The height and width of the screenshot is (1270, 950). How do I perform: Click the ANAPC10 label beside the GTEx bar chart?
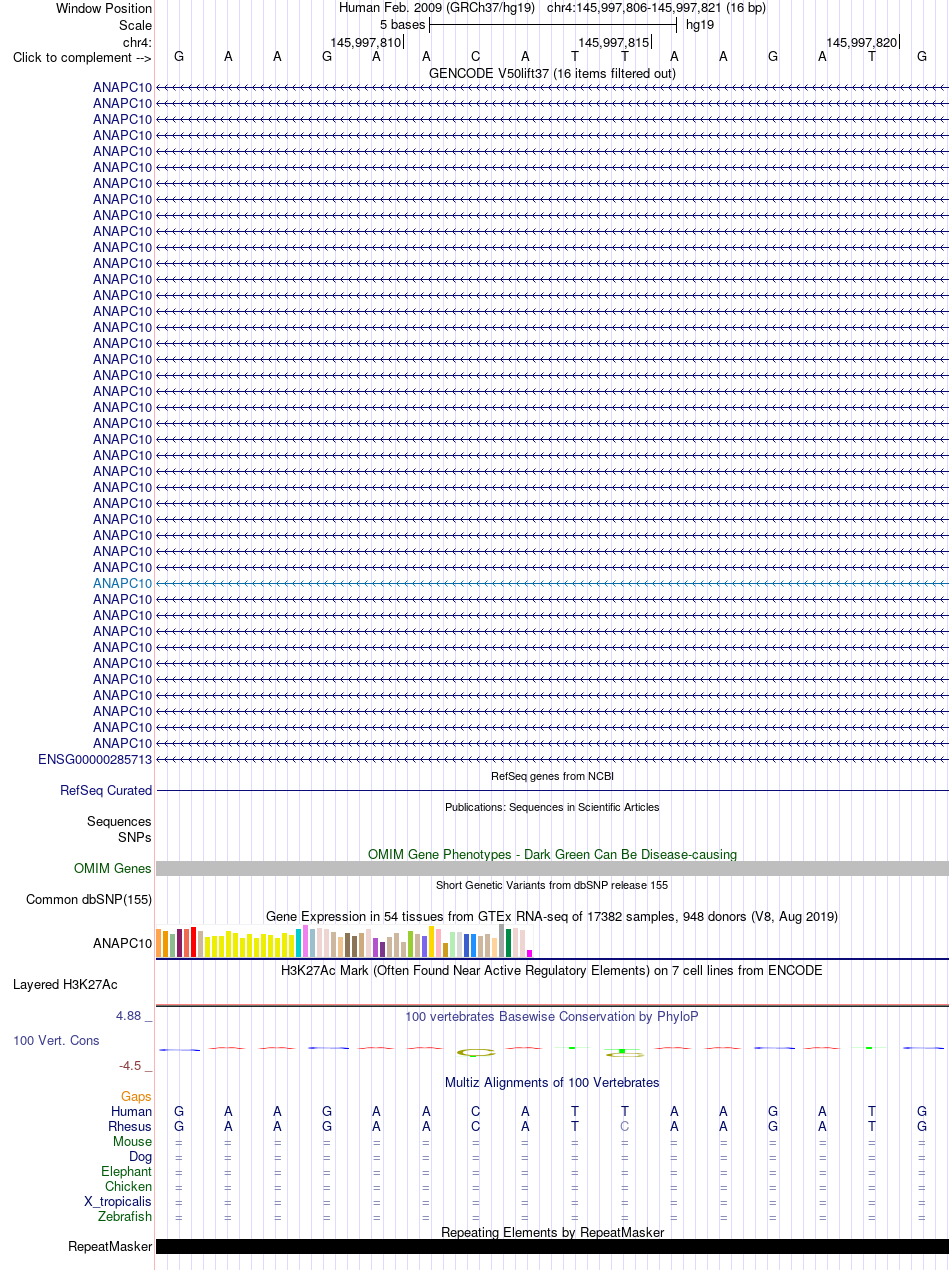[x=123, y=942]
